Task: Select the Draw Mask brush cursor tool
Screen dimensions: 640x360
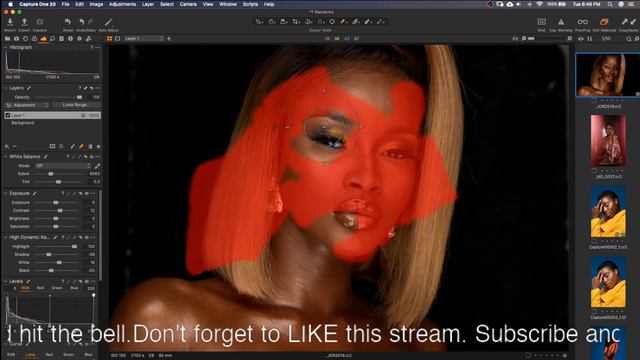Action: coord(344,22)
